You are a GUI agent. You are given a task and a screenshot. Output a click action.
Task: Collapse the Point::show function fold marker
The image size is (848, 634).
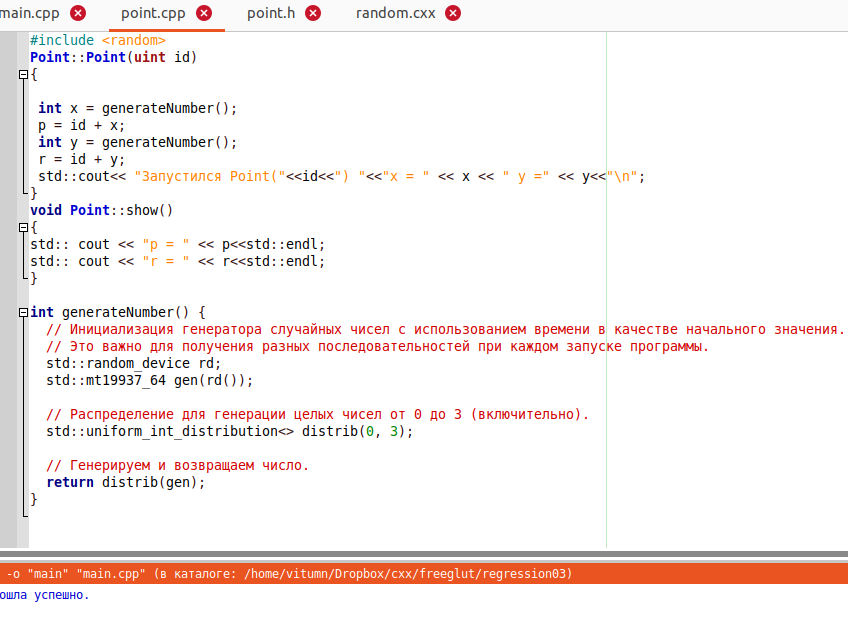(x=23, y=228)
